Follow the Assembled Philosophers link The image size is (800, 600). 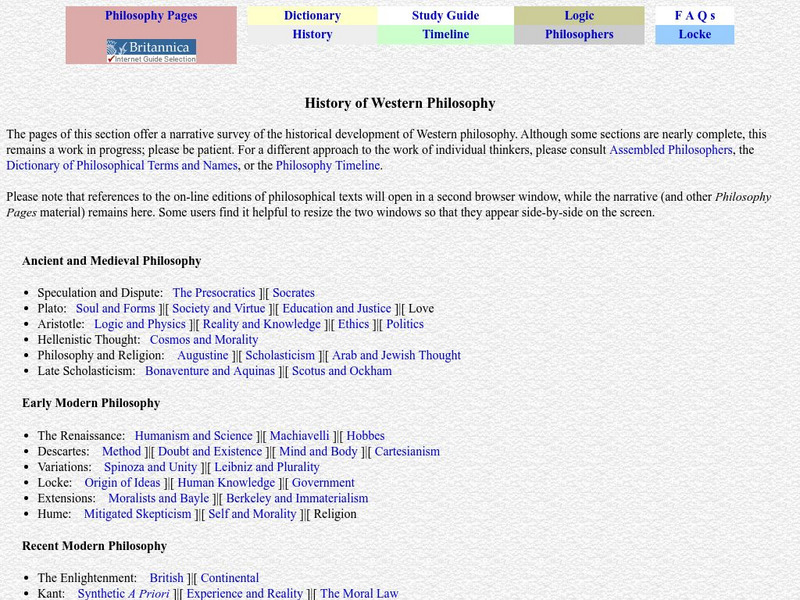[671, 150]
